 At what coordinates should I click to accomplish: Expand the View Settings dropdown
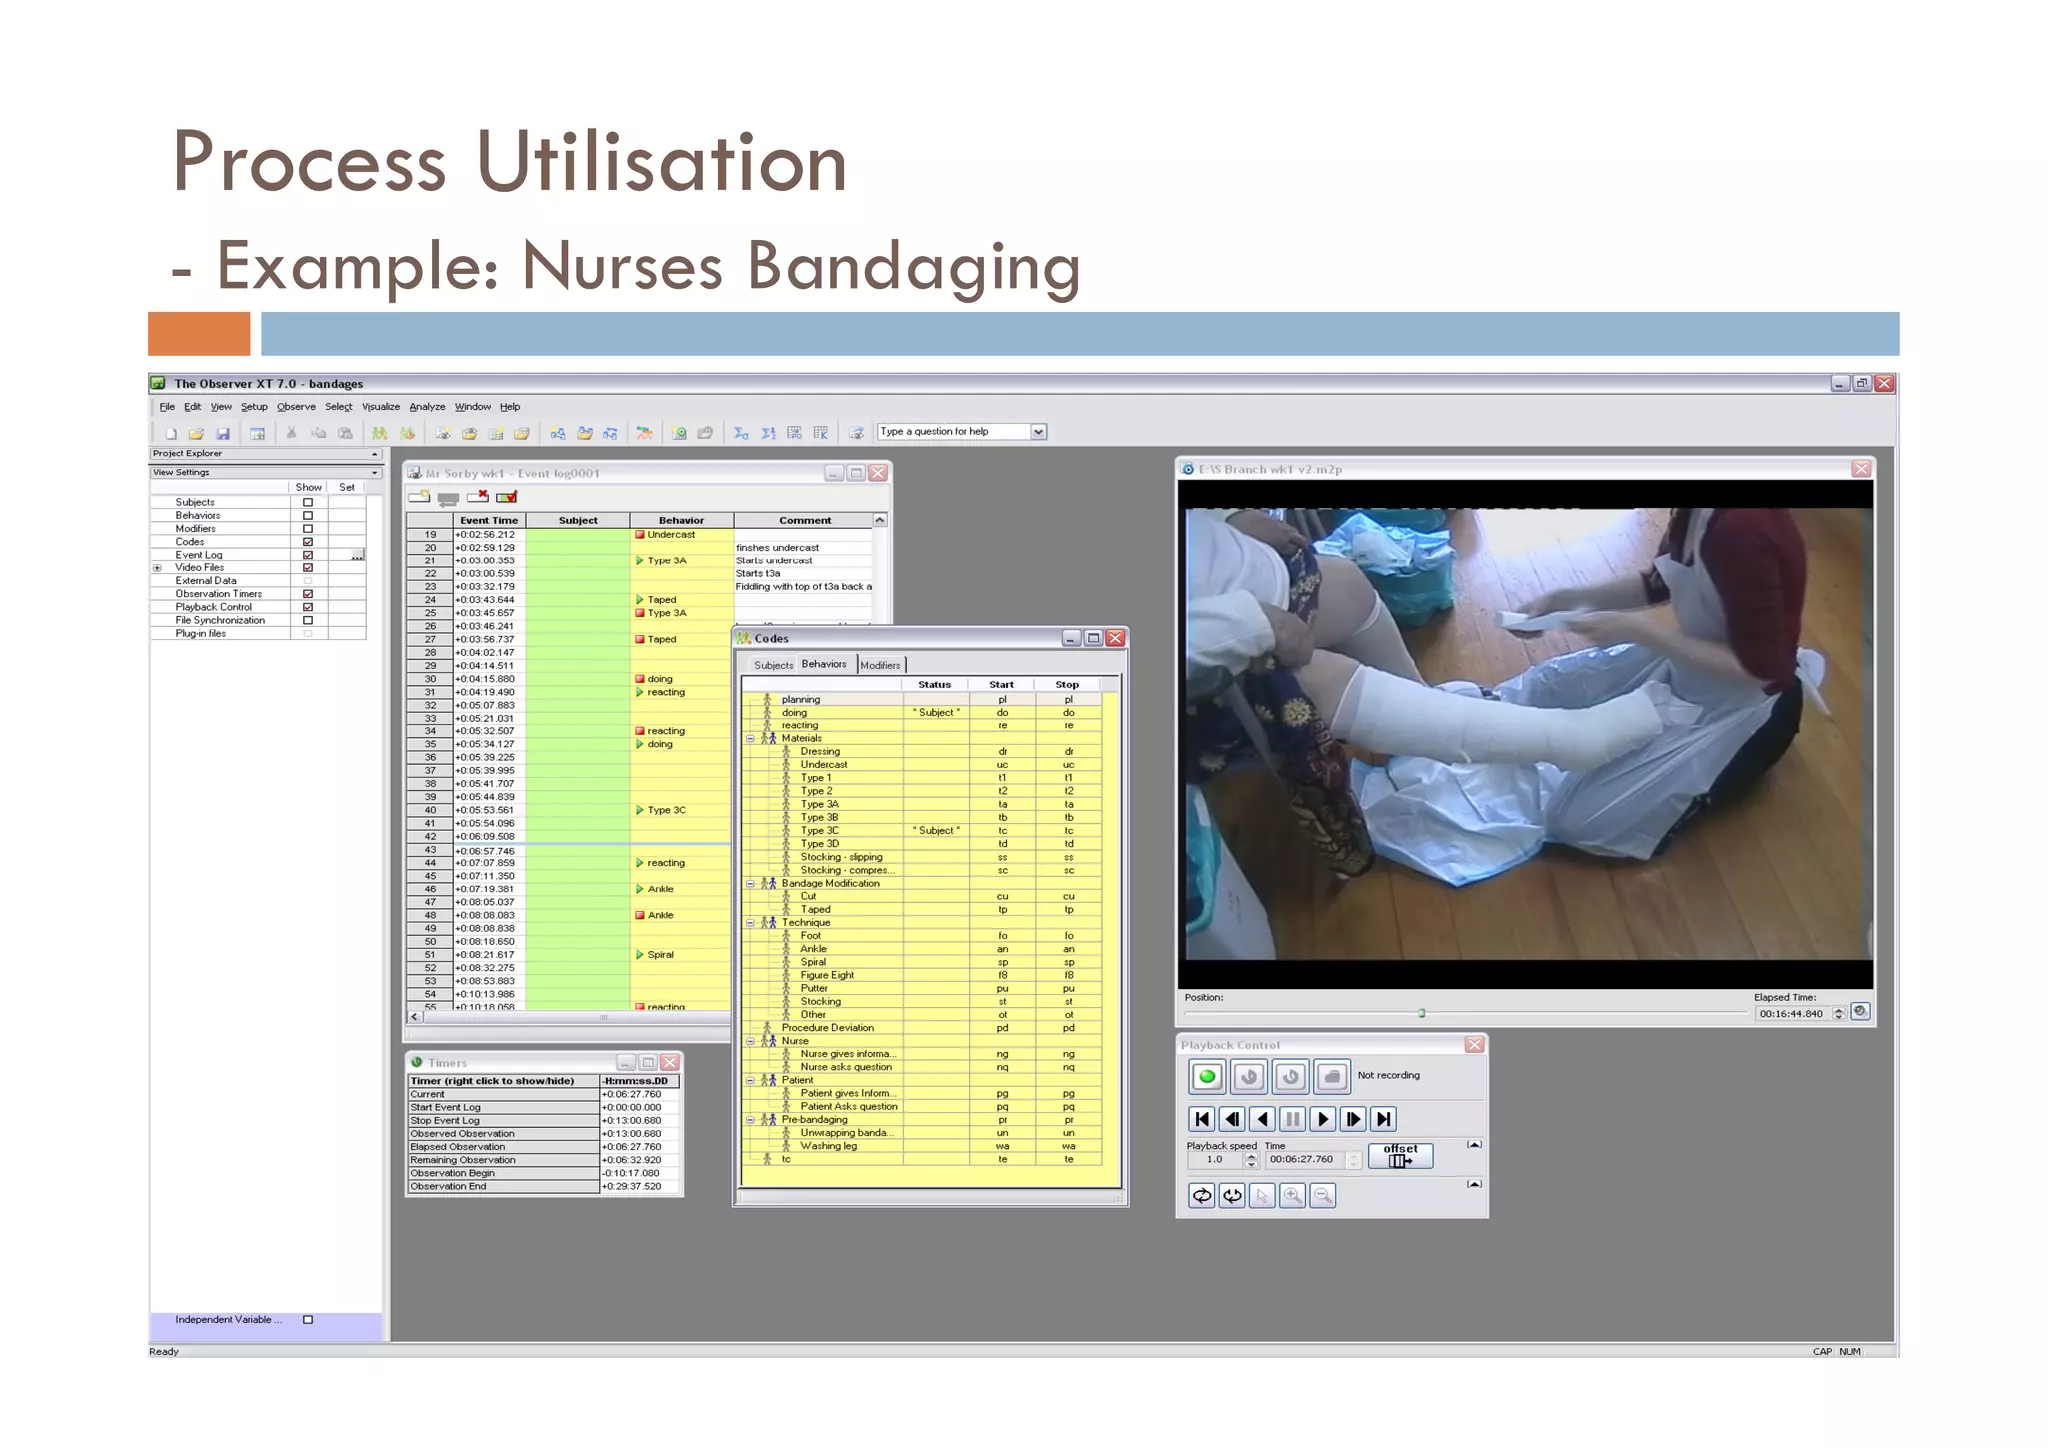375,472
